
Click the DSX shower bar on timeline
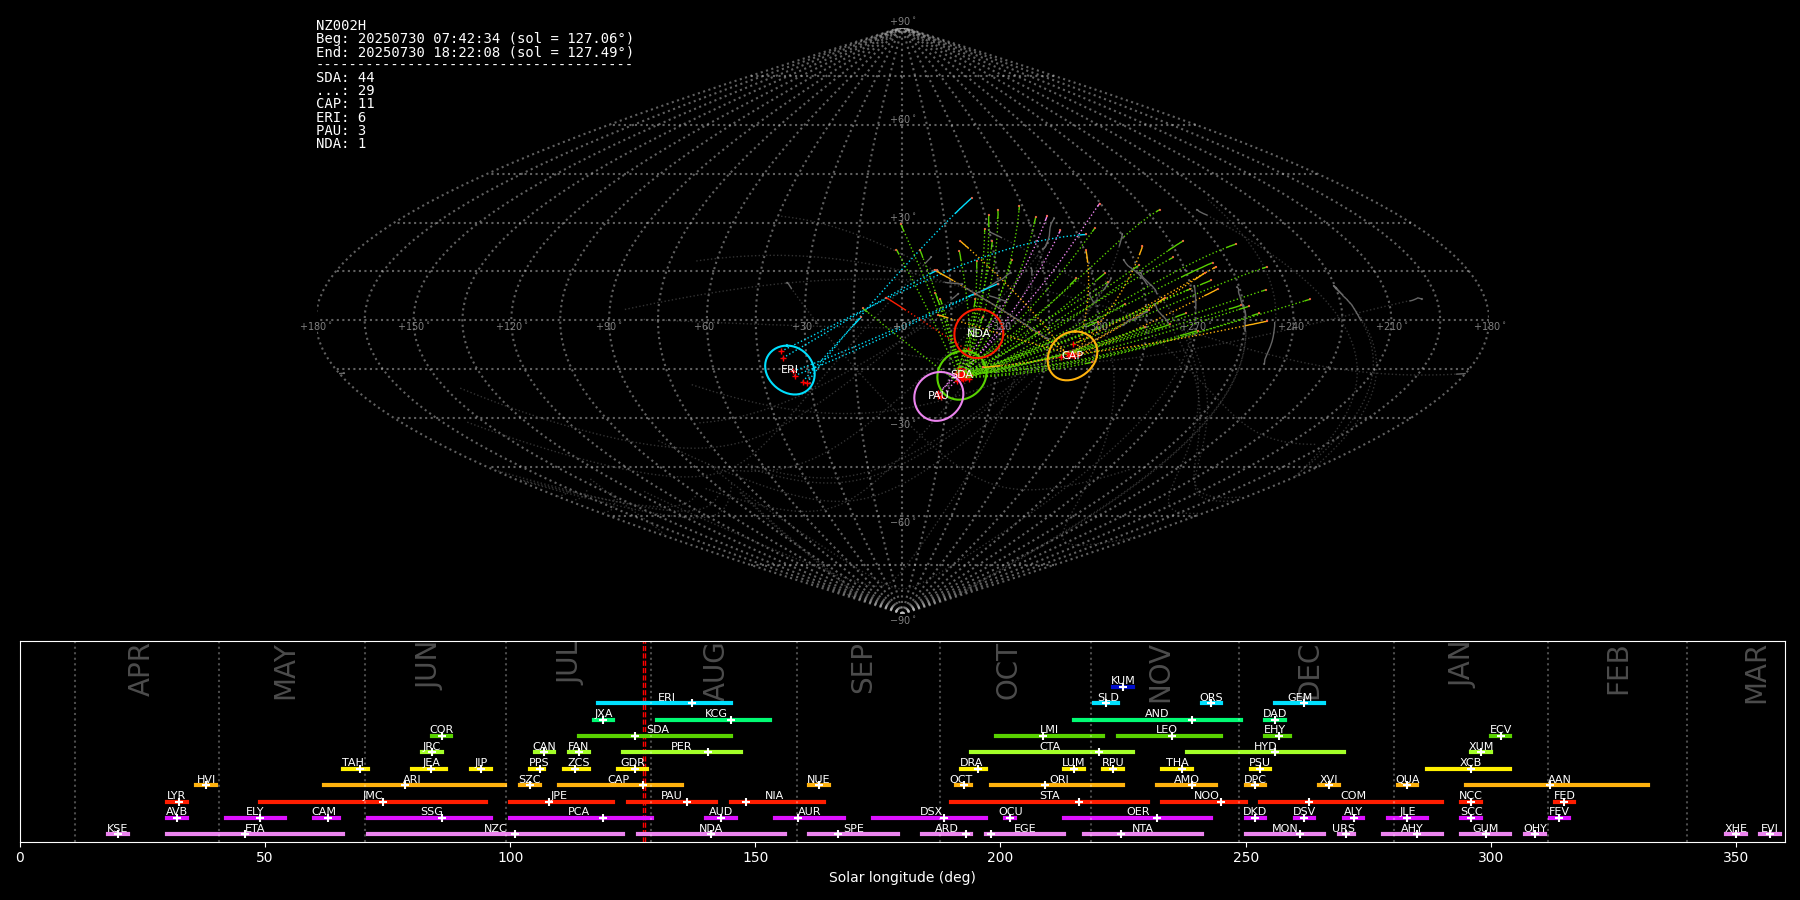(x=929, y=818)
